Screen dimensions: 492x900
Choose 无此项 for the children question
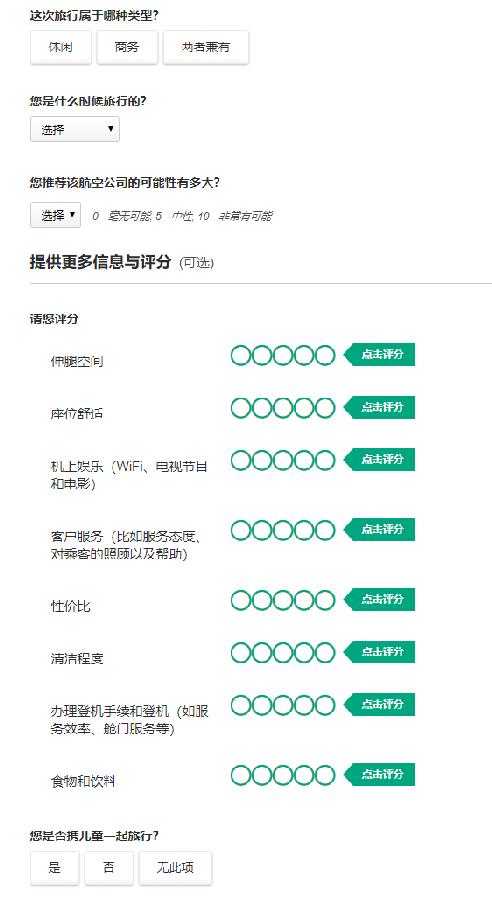pyautogui.click(x=175, y=867)
